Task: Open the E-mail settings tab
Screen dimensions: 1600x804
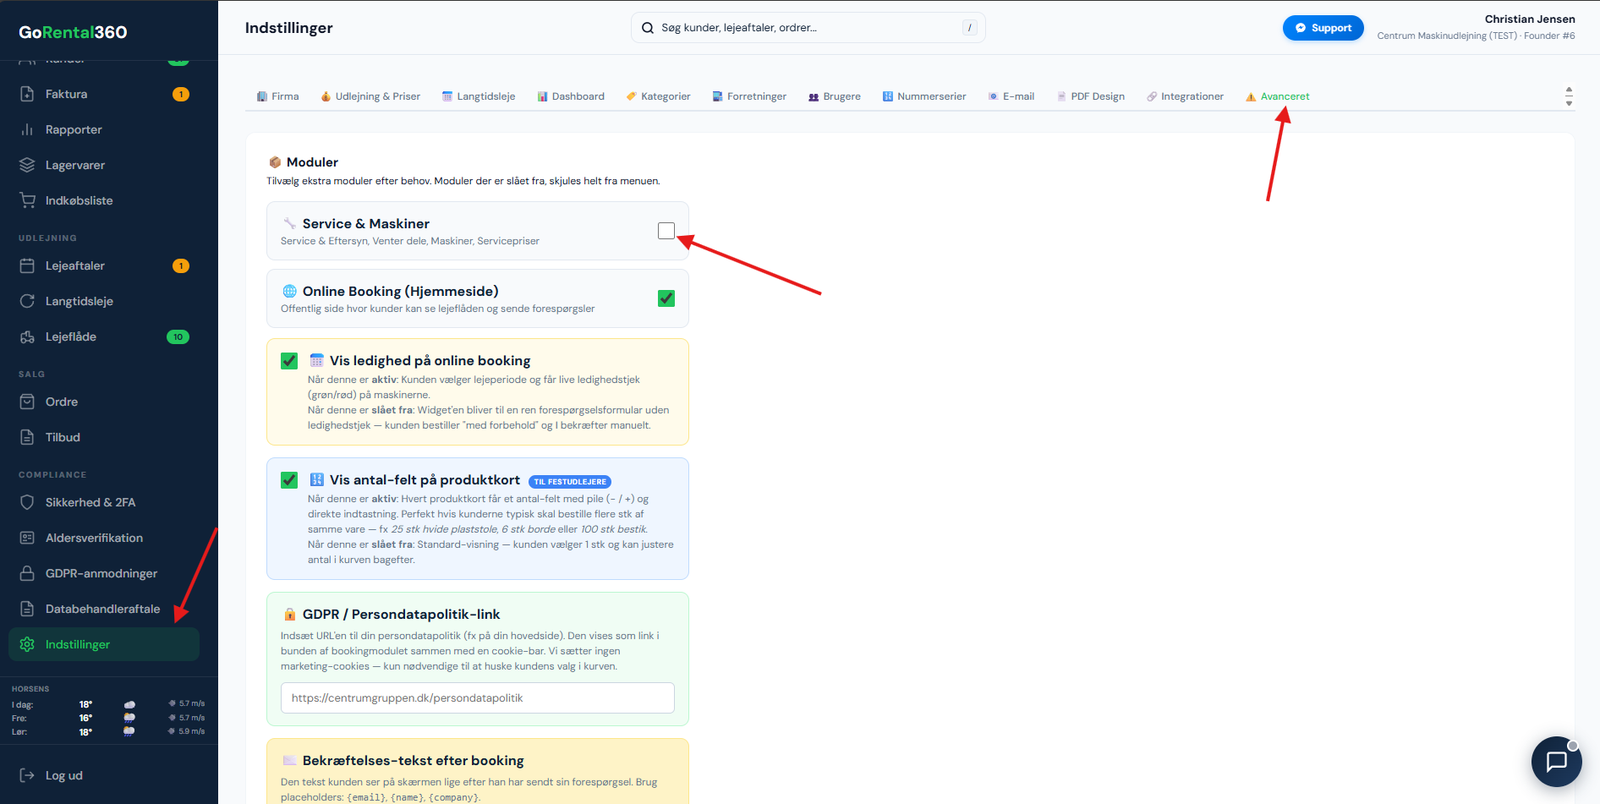Action: point(1011,97)
